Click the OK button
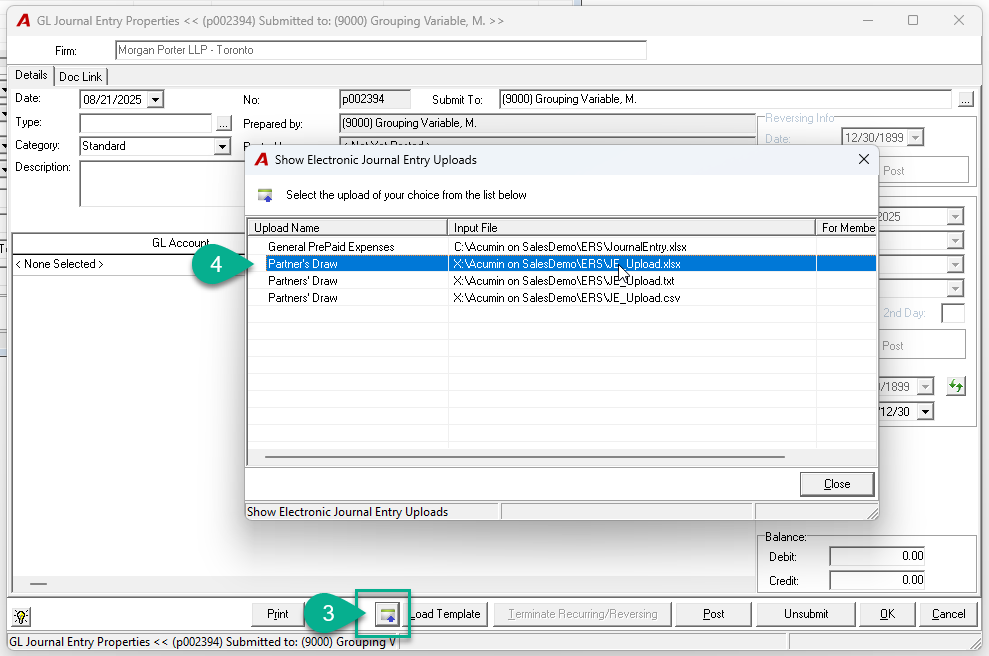This screenshot has width=989, height=656. point(887,614)
